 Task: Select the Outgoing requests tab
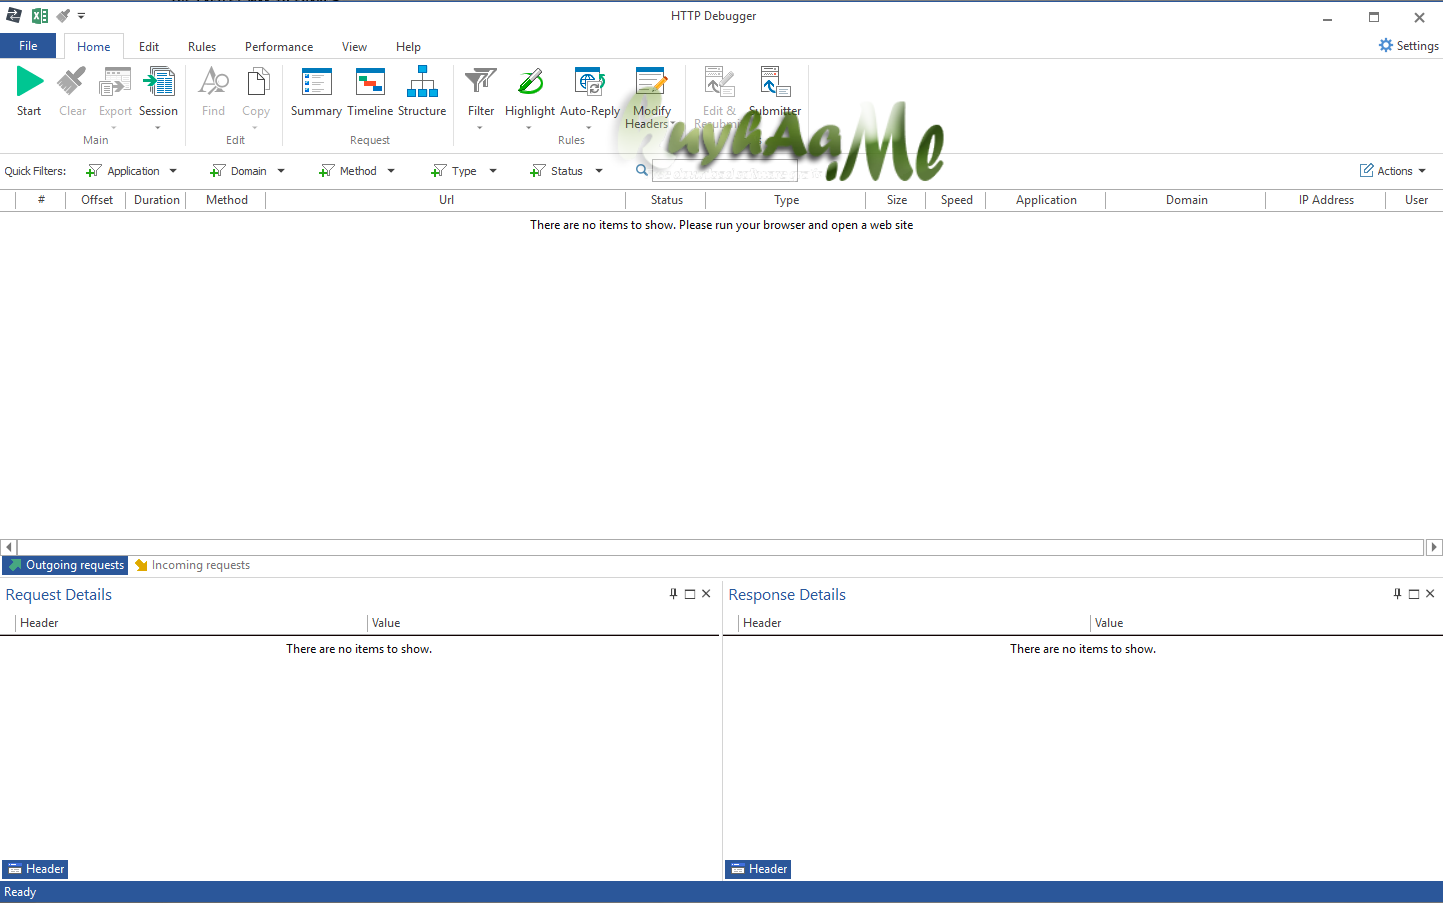pyautogui.click(x=65, y=565)
